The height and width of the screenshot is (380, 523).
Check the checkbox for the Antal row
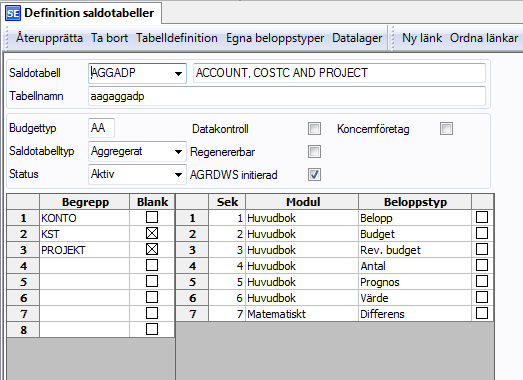pyautogui.click(x=482, y=266)
